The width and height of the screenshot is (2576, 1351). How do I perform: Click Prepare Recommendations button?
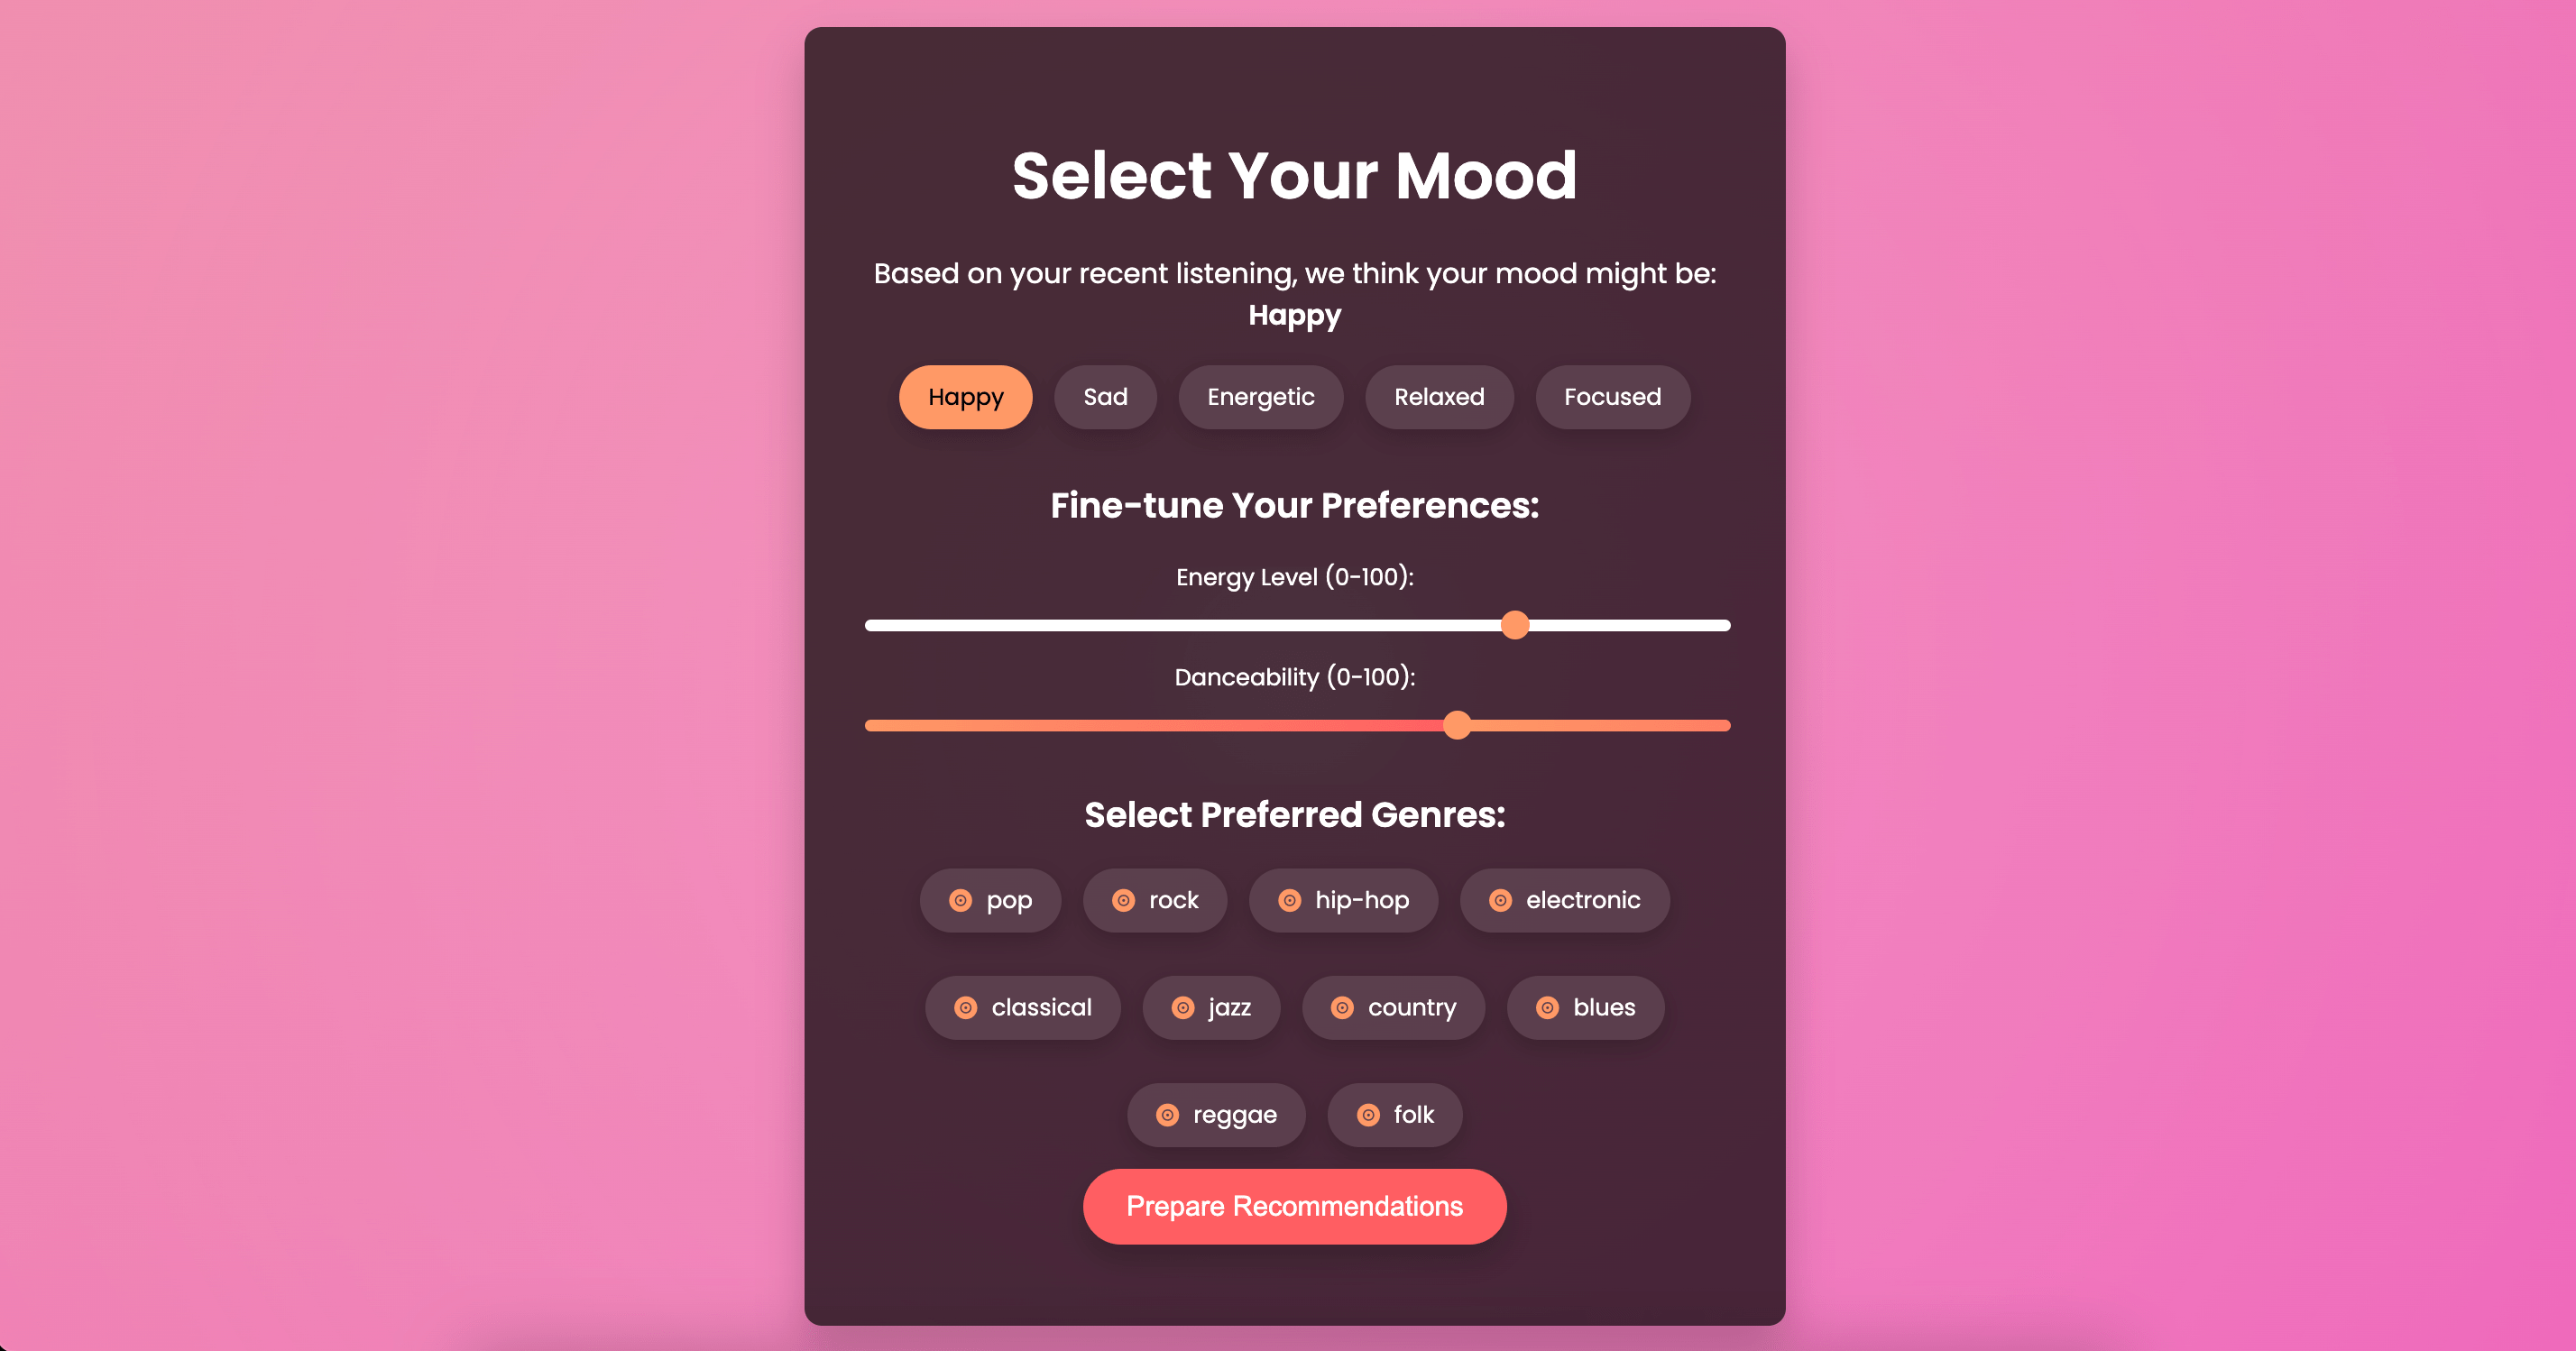click(1295, 1206)
